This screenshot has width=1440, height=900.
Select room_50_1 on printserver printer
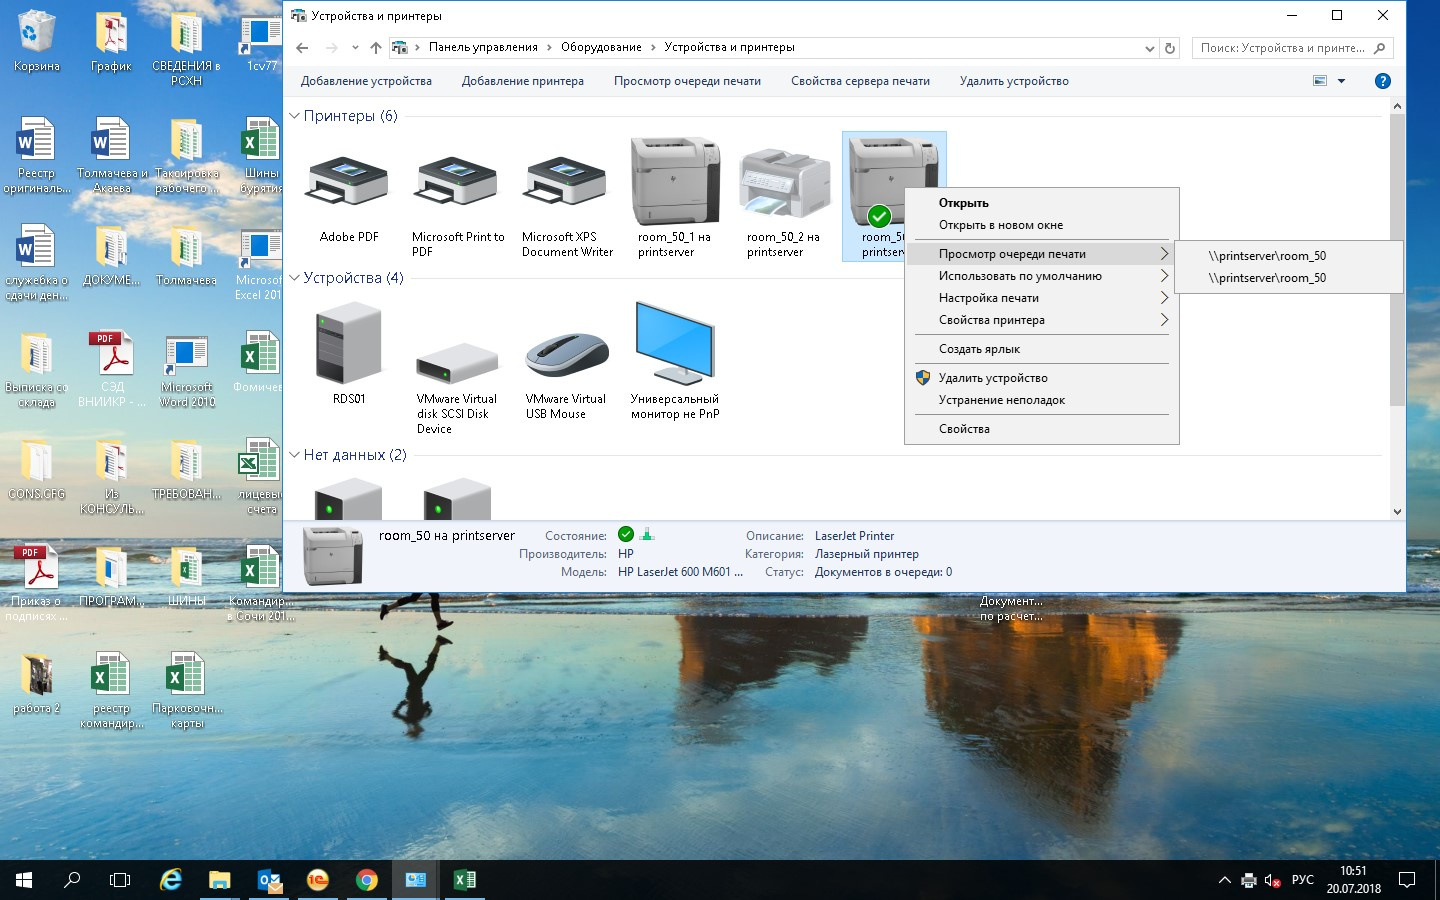click(675, 181)
